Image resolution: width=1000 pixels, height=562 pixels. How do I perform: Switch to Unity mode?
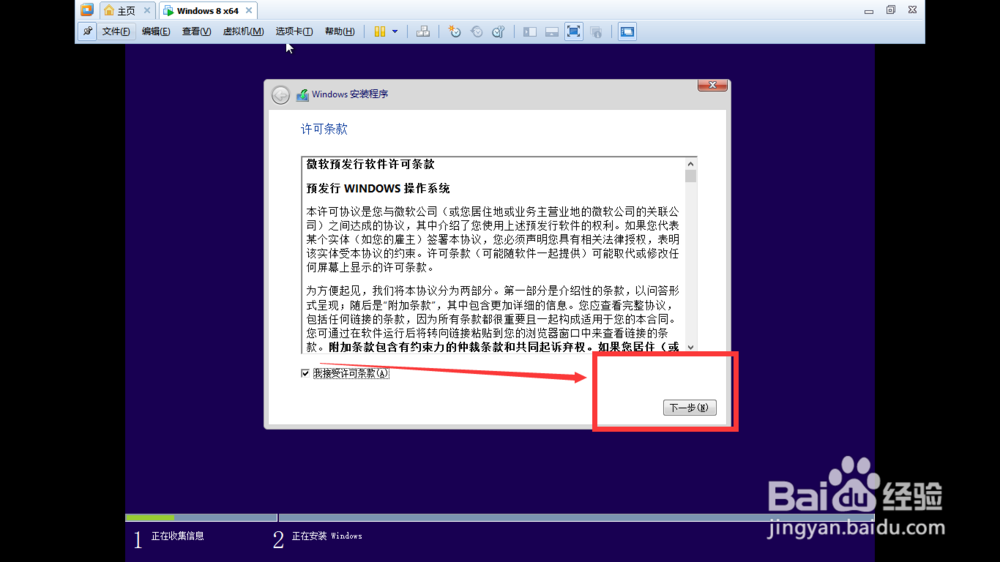coord(596,31)
